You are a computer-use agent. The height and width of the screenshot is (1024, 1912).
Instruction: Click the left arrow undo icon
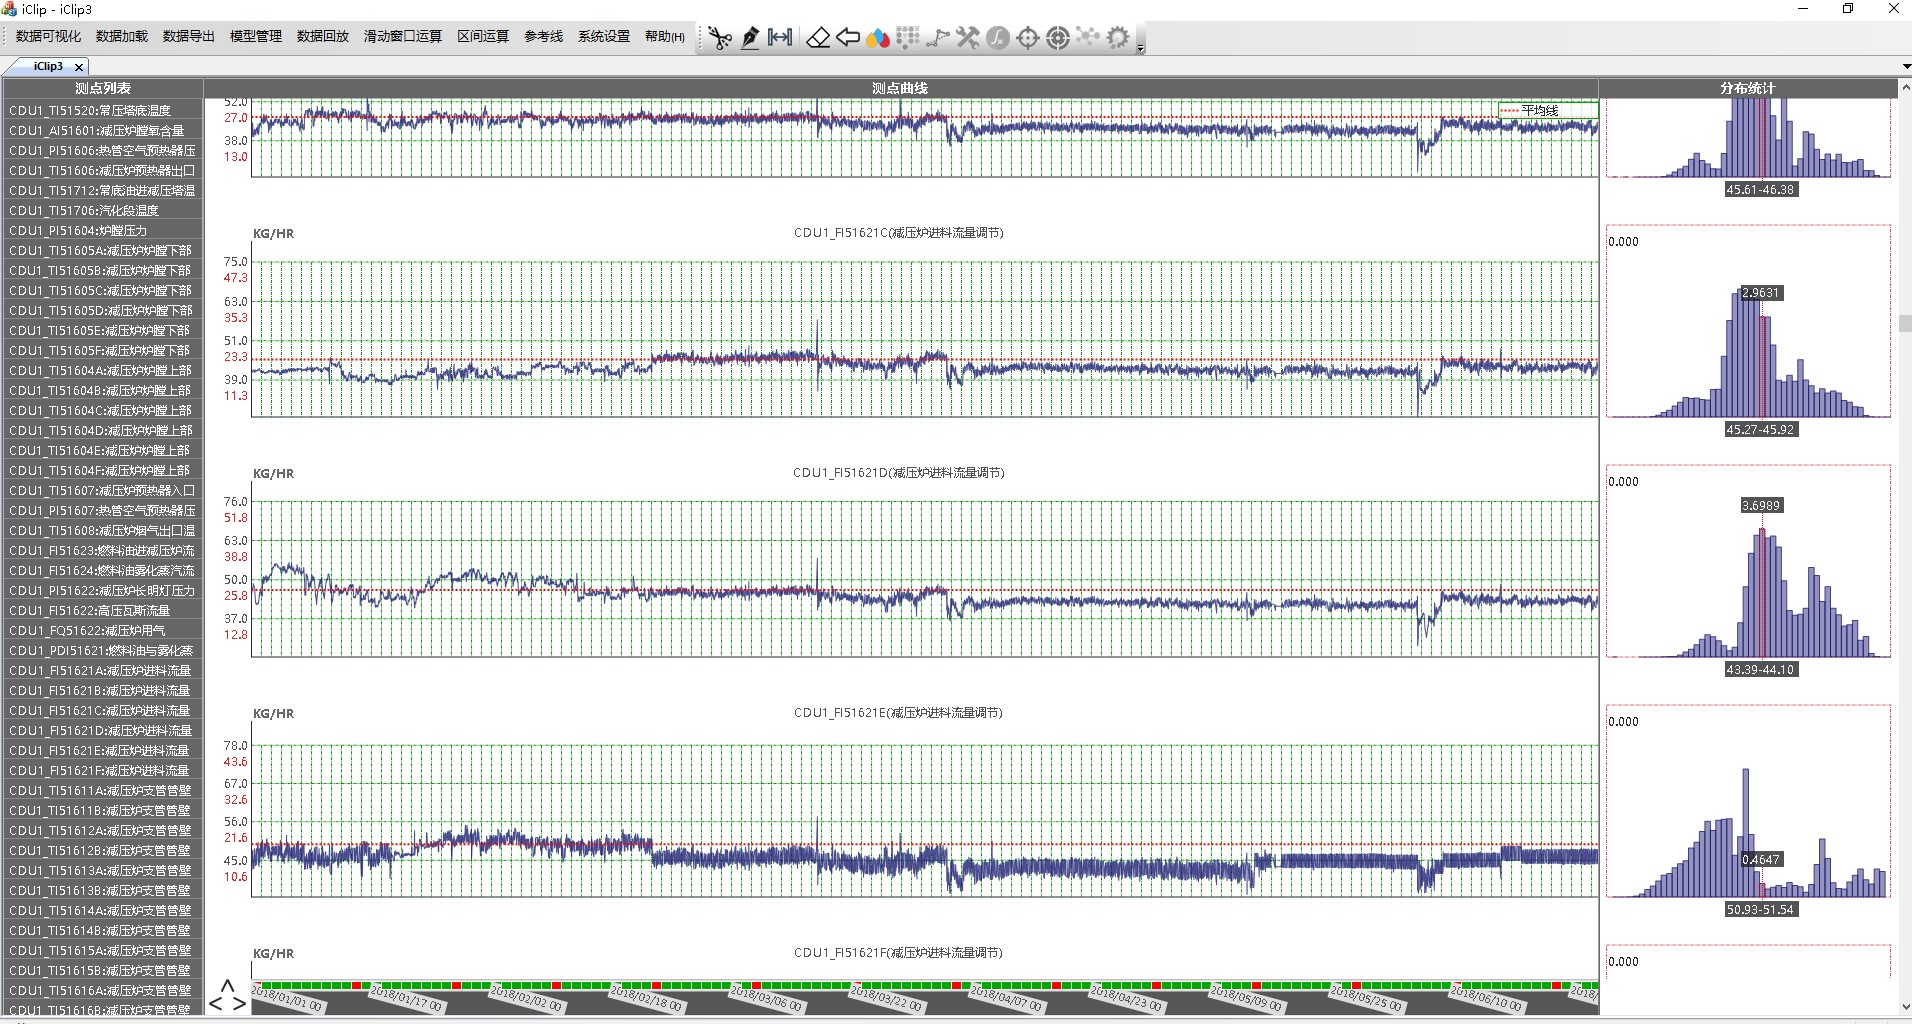848,38
